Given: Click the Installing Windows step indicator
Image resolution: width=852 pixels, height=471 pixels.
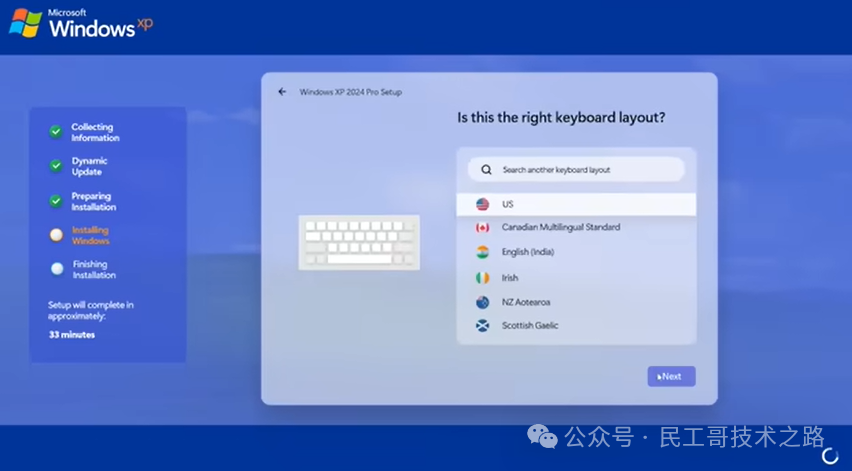Looking at the screenshot, I should [x=57, y=235].
